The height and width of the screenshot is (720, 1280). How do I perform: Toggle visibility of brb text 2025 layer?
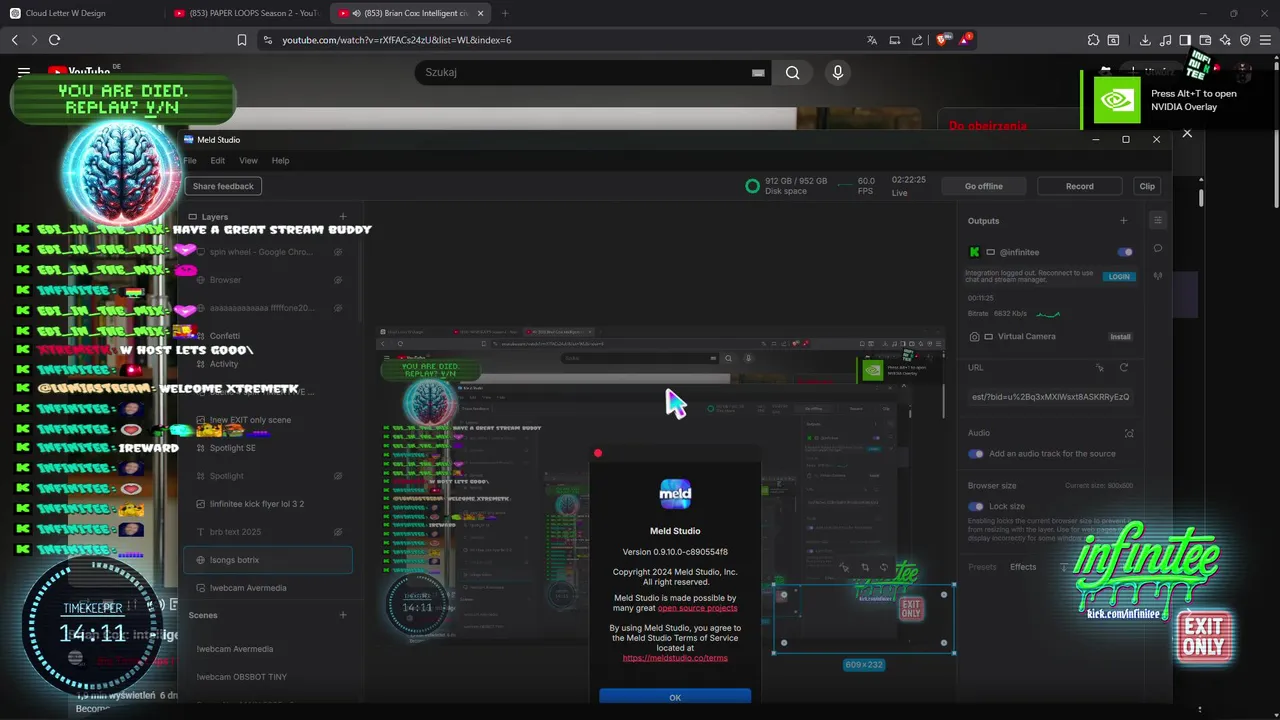point(338,532)
